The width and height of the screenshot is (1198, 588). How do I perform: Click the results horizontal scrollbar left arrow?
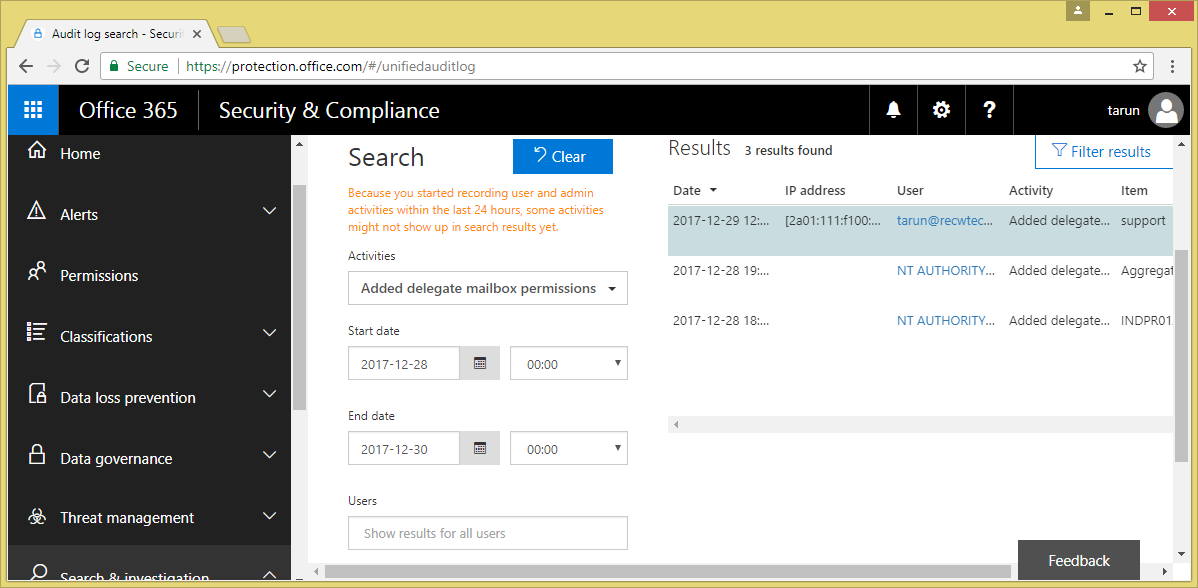(x=675, y=425)
